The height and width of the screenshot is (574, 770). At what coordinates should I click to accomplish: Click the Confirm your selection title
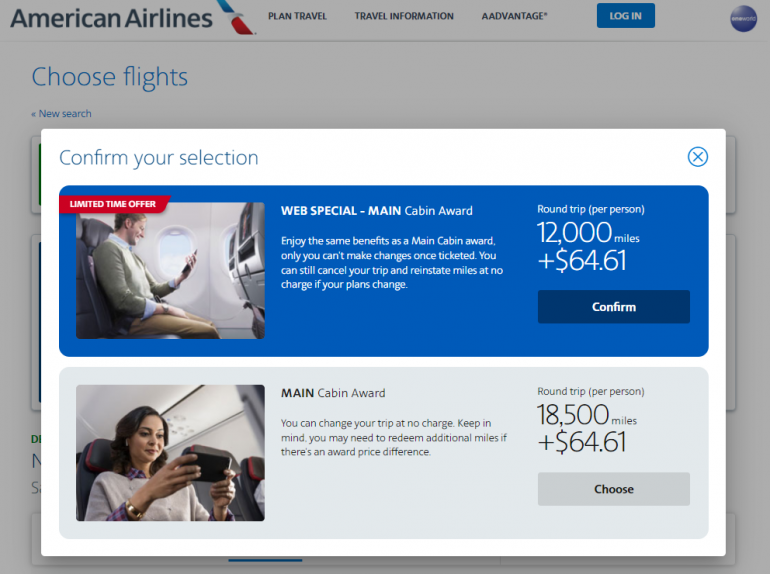(x=159, y=158)
